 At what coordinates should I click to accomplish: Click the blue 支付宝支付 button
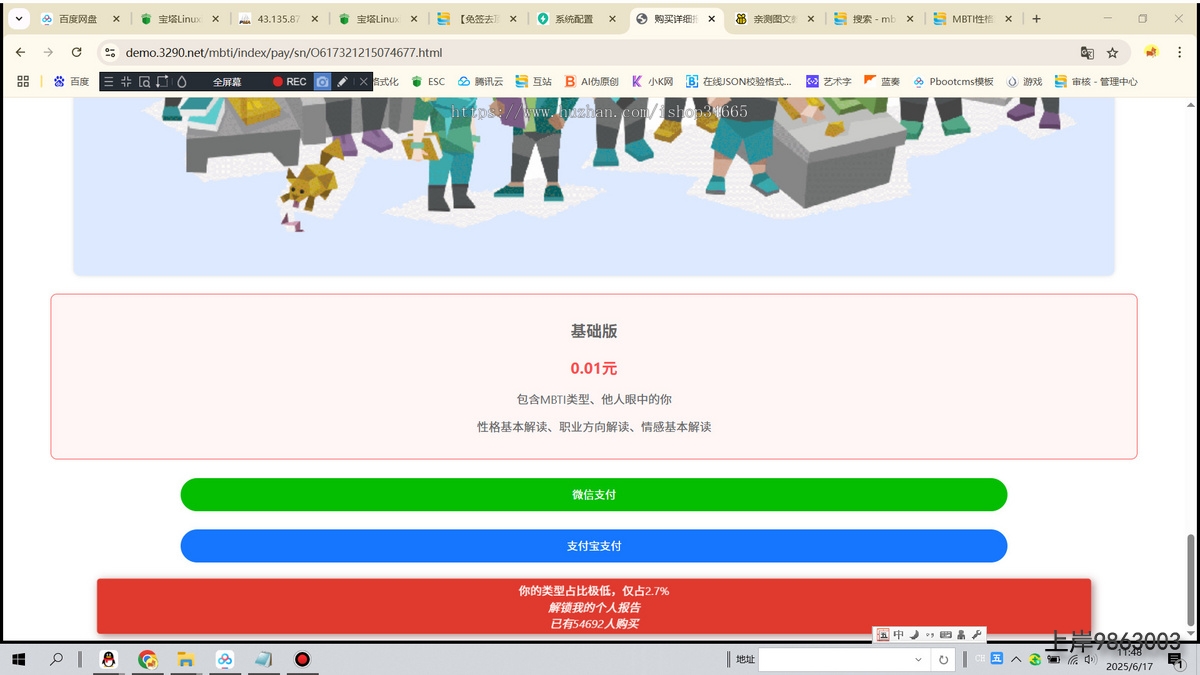tap(593, 546)
